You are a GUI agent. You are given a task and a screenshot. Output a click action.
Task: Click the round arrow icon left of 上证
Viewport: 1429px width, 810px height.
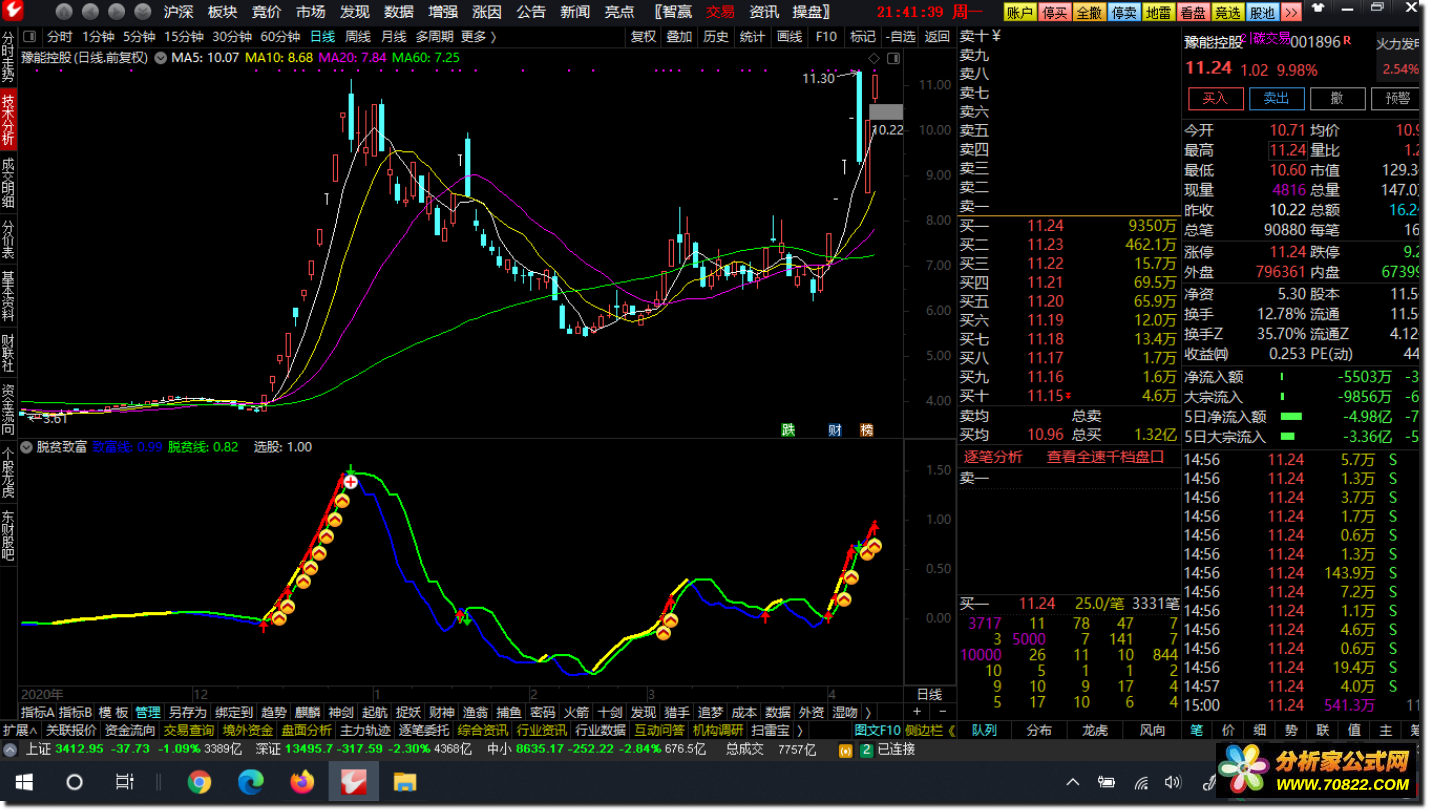(x=11, y=749)
